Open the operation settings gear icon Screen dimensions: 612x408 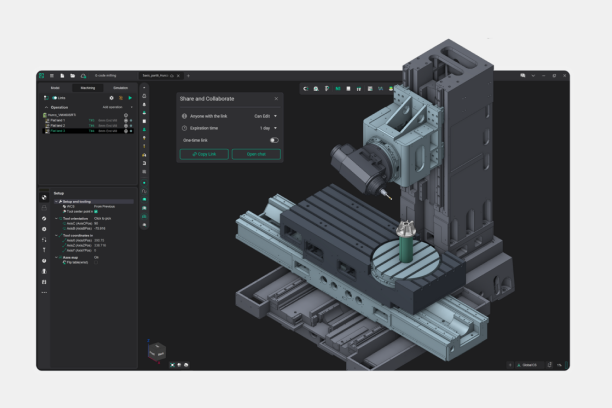(x=111, y=98)
